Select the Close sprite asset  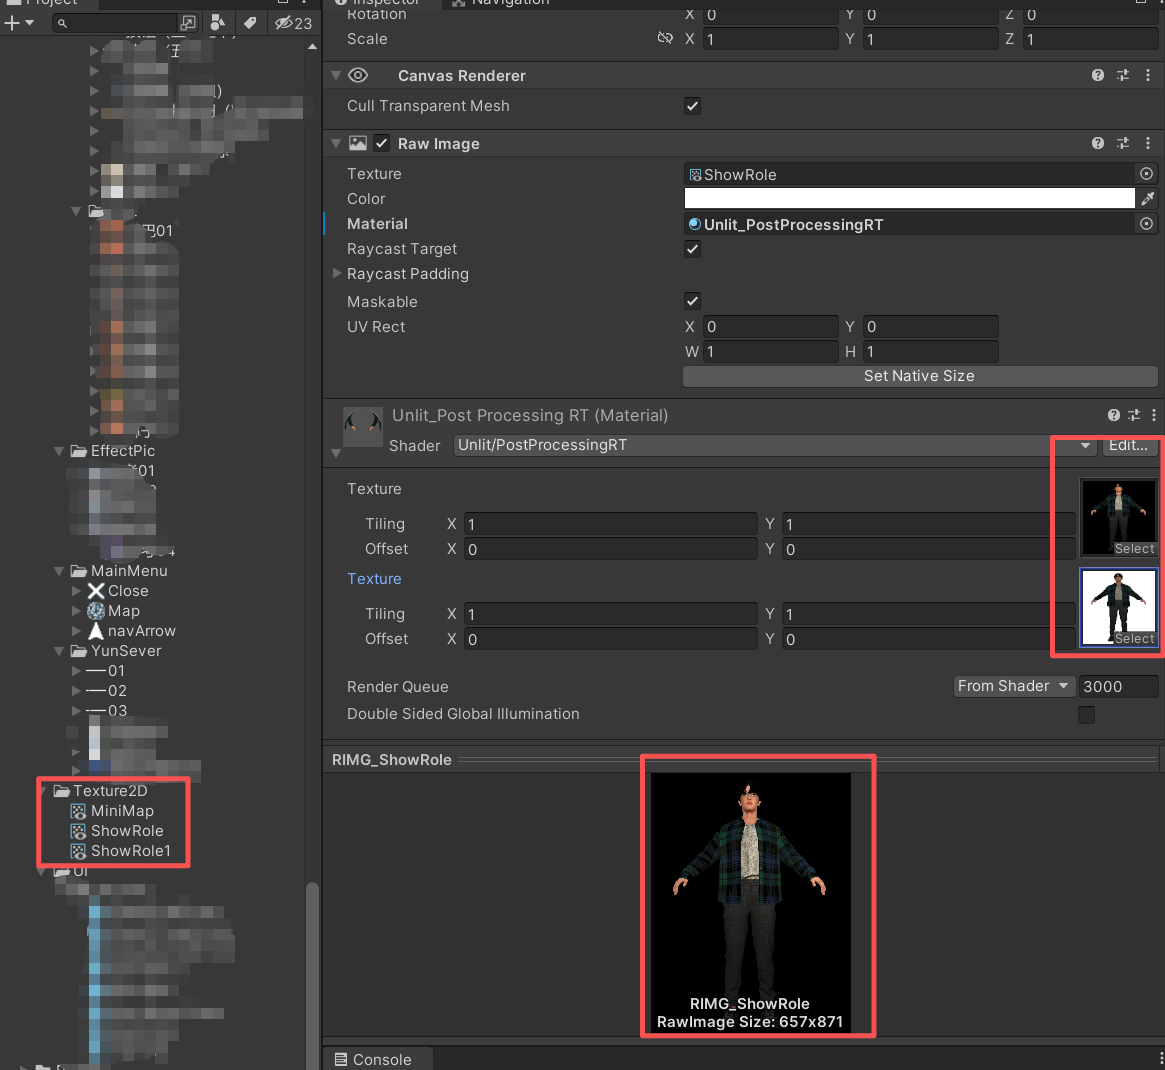tap(117, 591)
